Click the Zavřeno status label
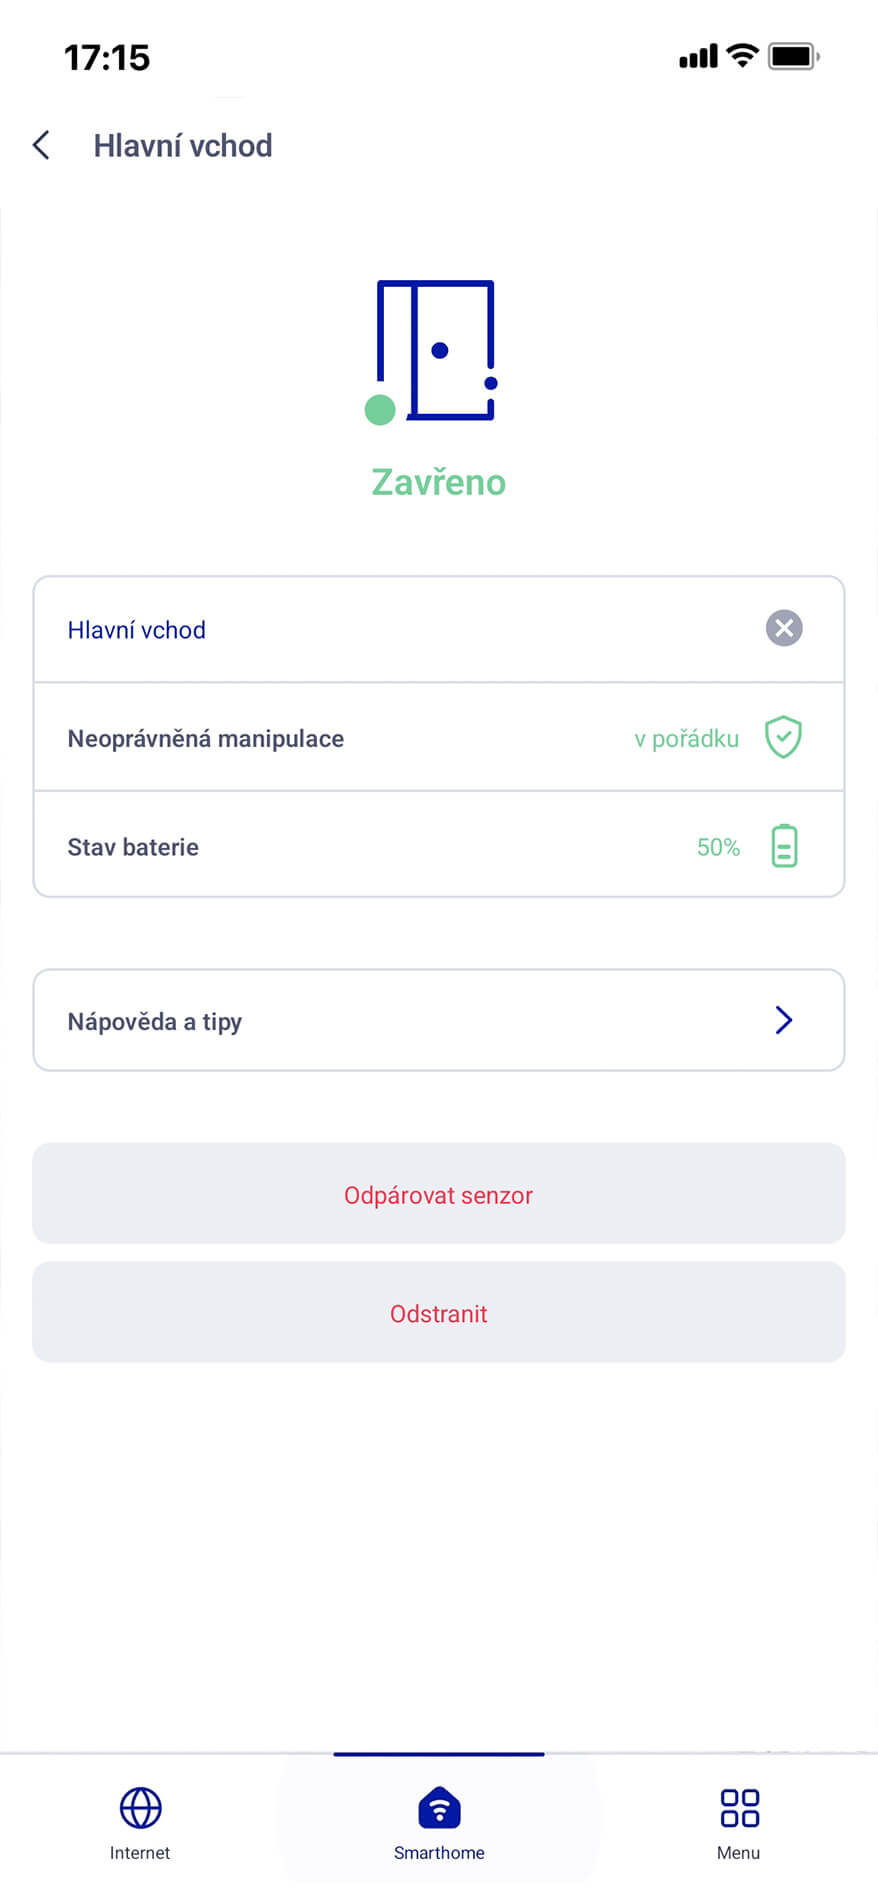878x1898 pixels. click(439, 482)
